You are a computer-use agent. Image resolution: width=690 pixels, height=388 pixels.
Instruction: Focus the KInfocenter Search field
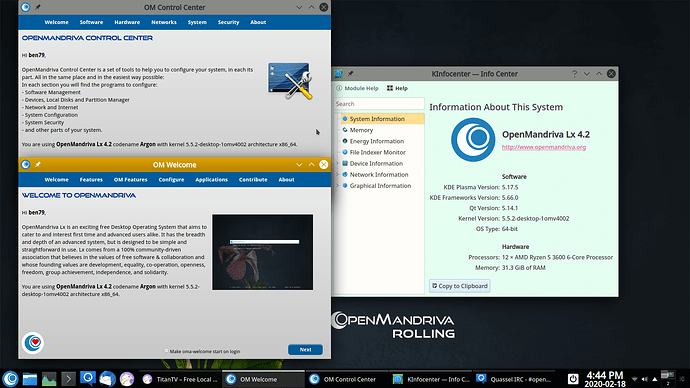pos(379,104)
